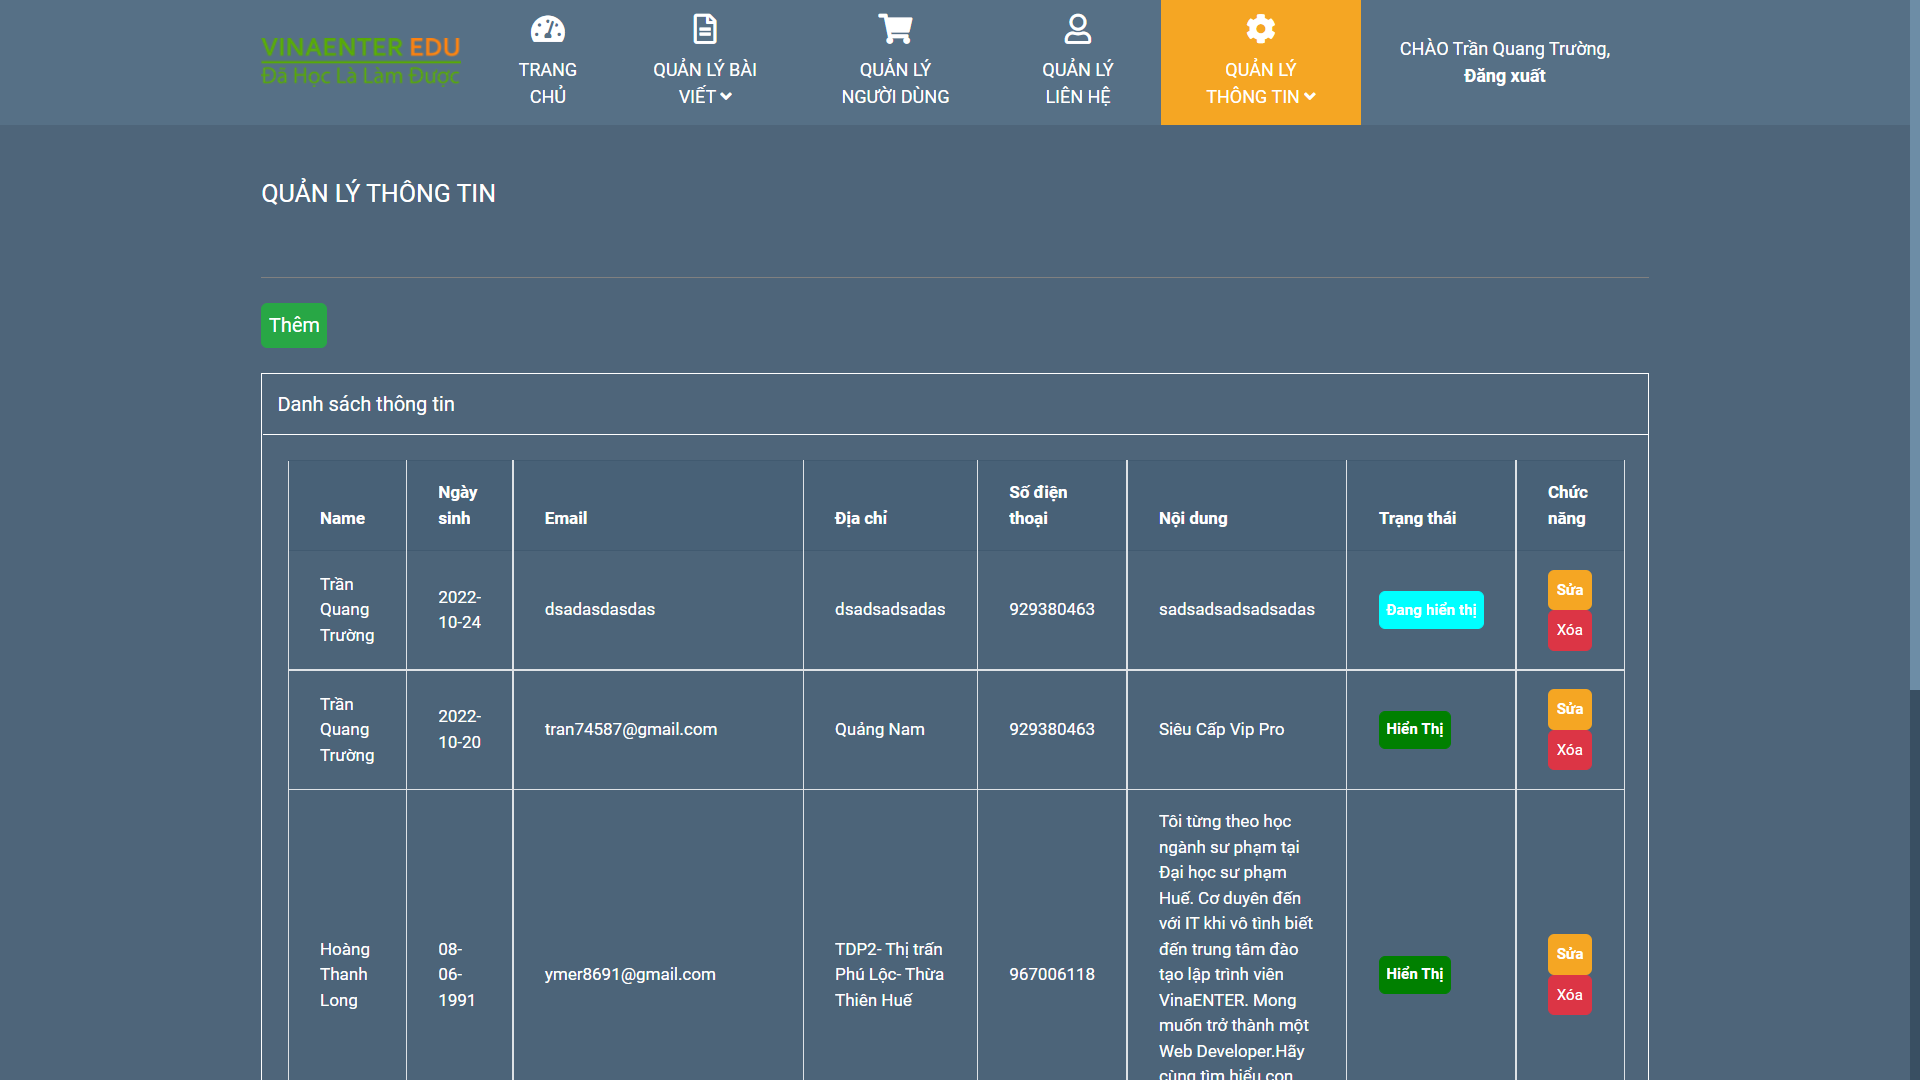Screen dimensions: 1920x1080
Task: Select the shopping cart icon above Quản Lý Người Dùng
Action: click(x=895, y=28)
